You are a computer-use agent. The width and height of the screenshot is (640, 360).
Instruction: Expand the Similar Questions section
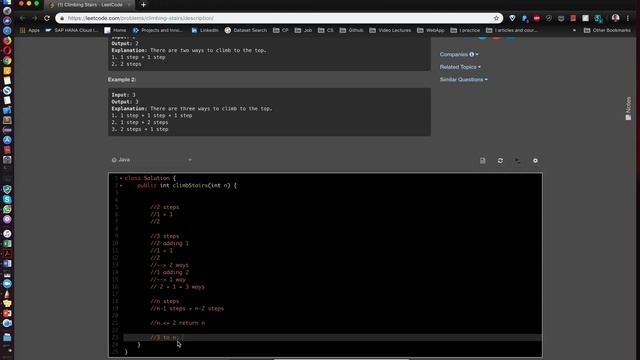[x=463, y=80]
